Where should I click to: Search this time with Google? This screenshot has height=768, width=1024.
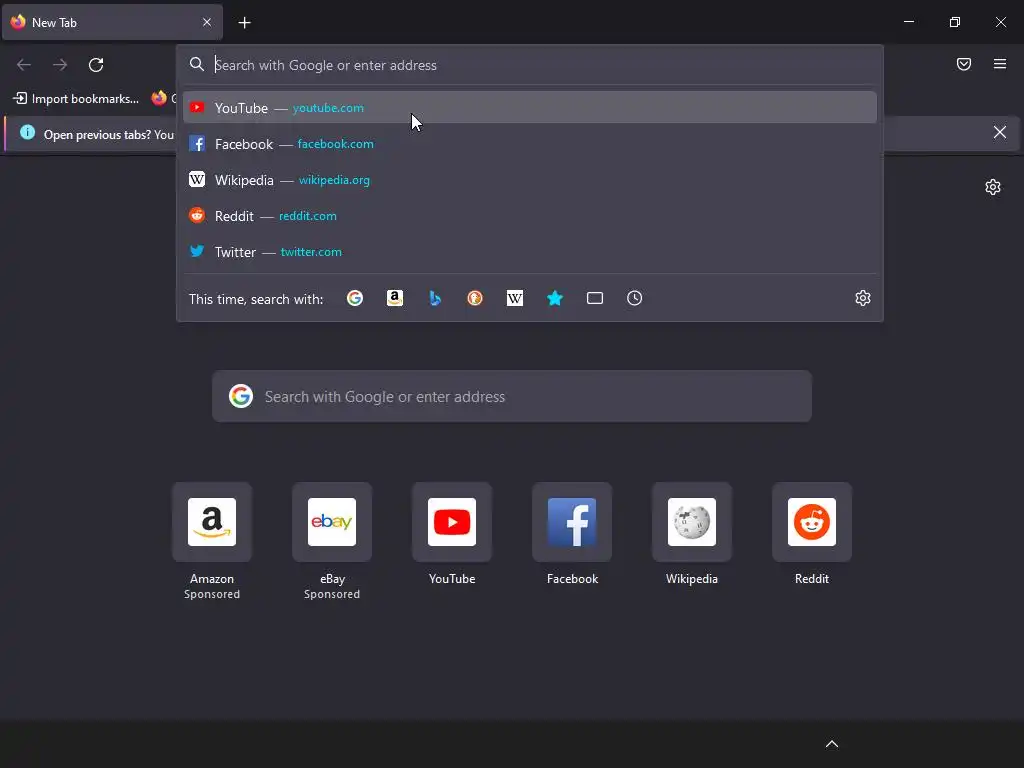[355, 298]
